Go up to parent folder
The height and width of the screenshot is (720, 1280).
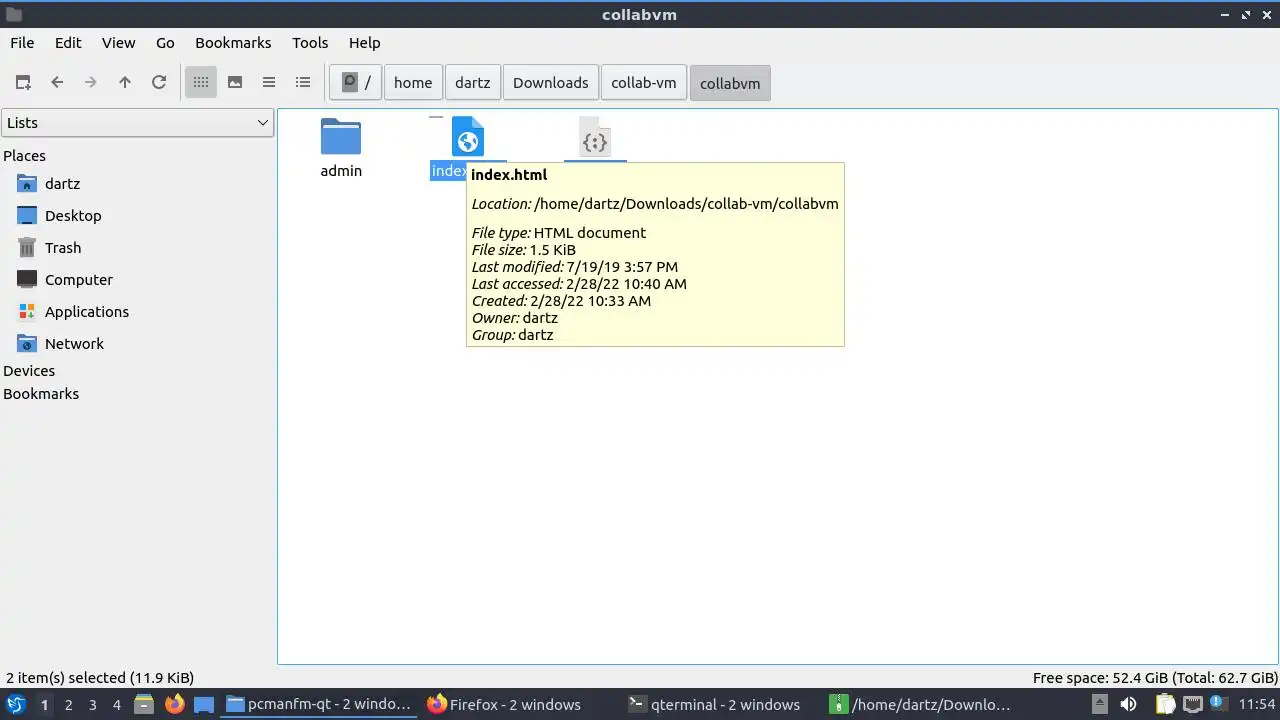click(125, 83)
